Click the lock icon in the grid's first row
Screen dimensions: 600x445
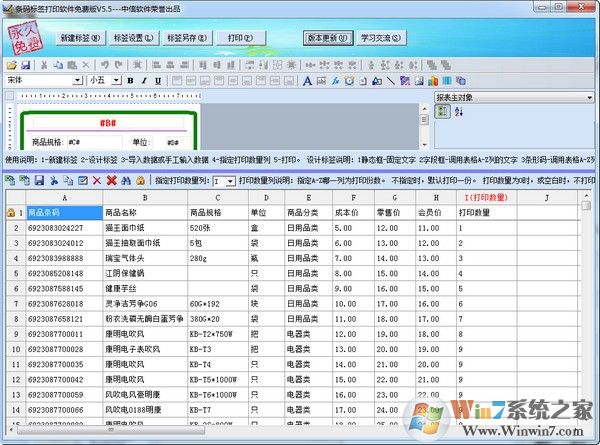pos(11,213)
